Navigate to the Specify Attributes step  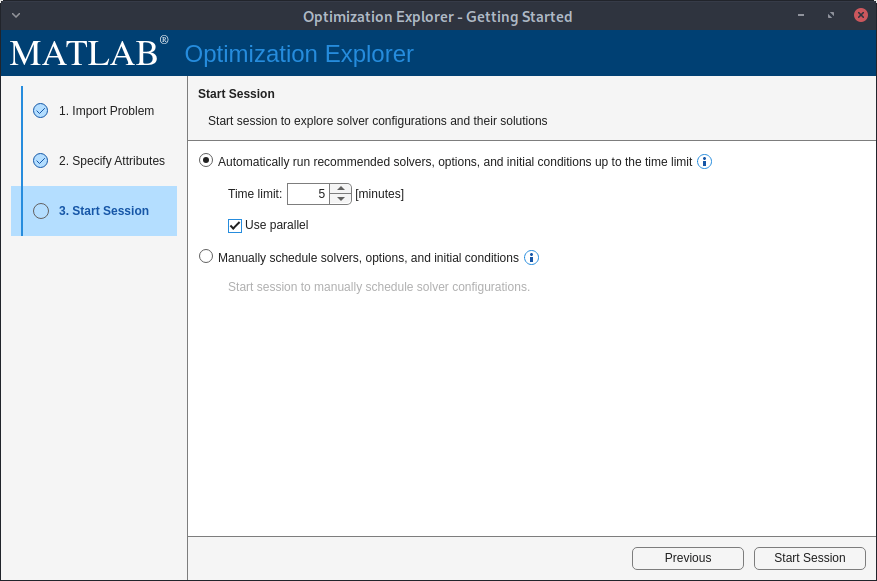(x=111, y=160)
